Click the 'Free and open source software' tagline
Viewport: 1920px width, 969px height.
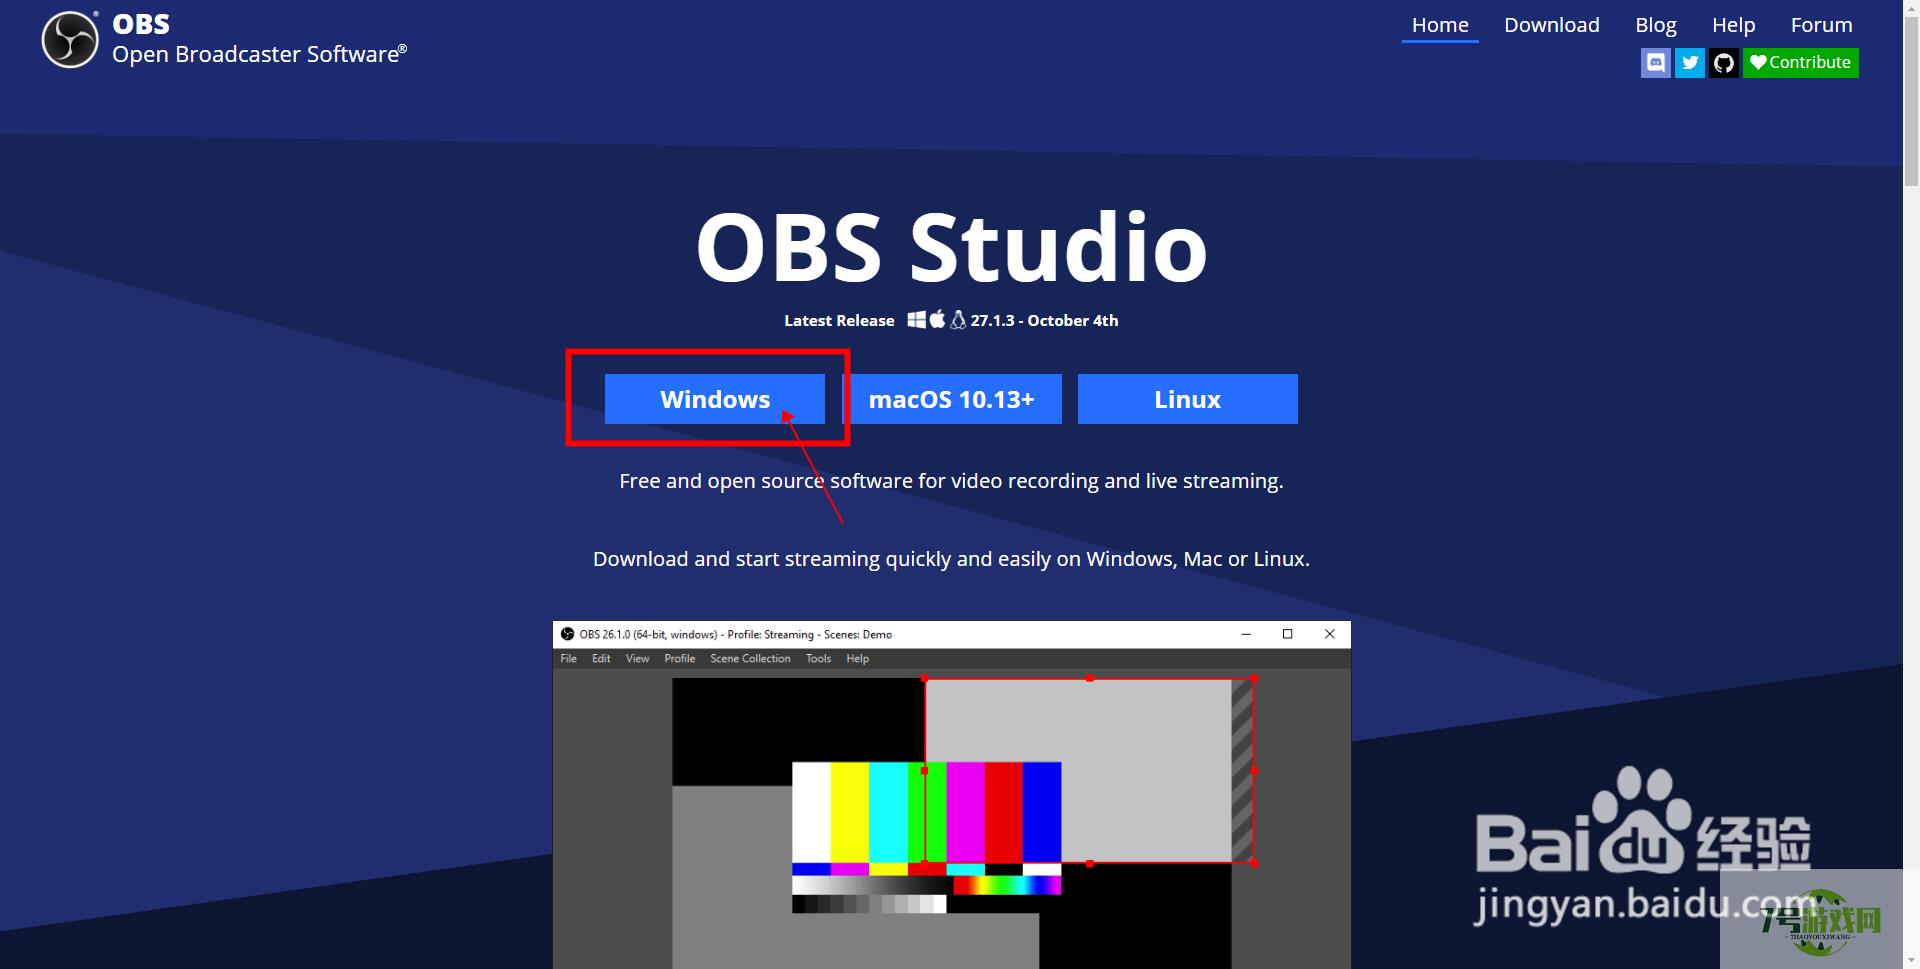(x=951, y=481)
